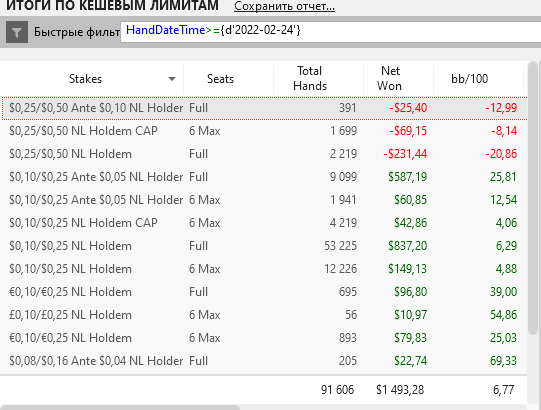The width and height of the screenshot is (541, 410).
Task: Click the 6 Max seats cell for £0,10/£0,25
Action: pyautogui.click(x=205, y=315)
